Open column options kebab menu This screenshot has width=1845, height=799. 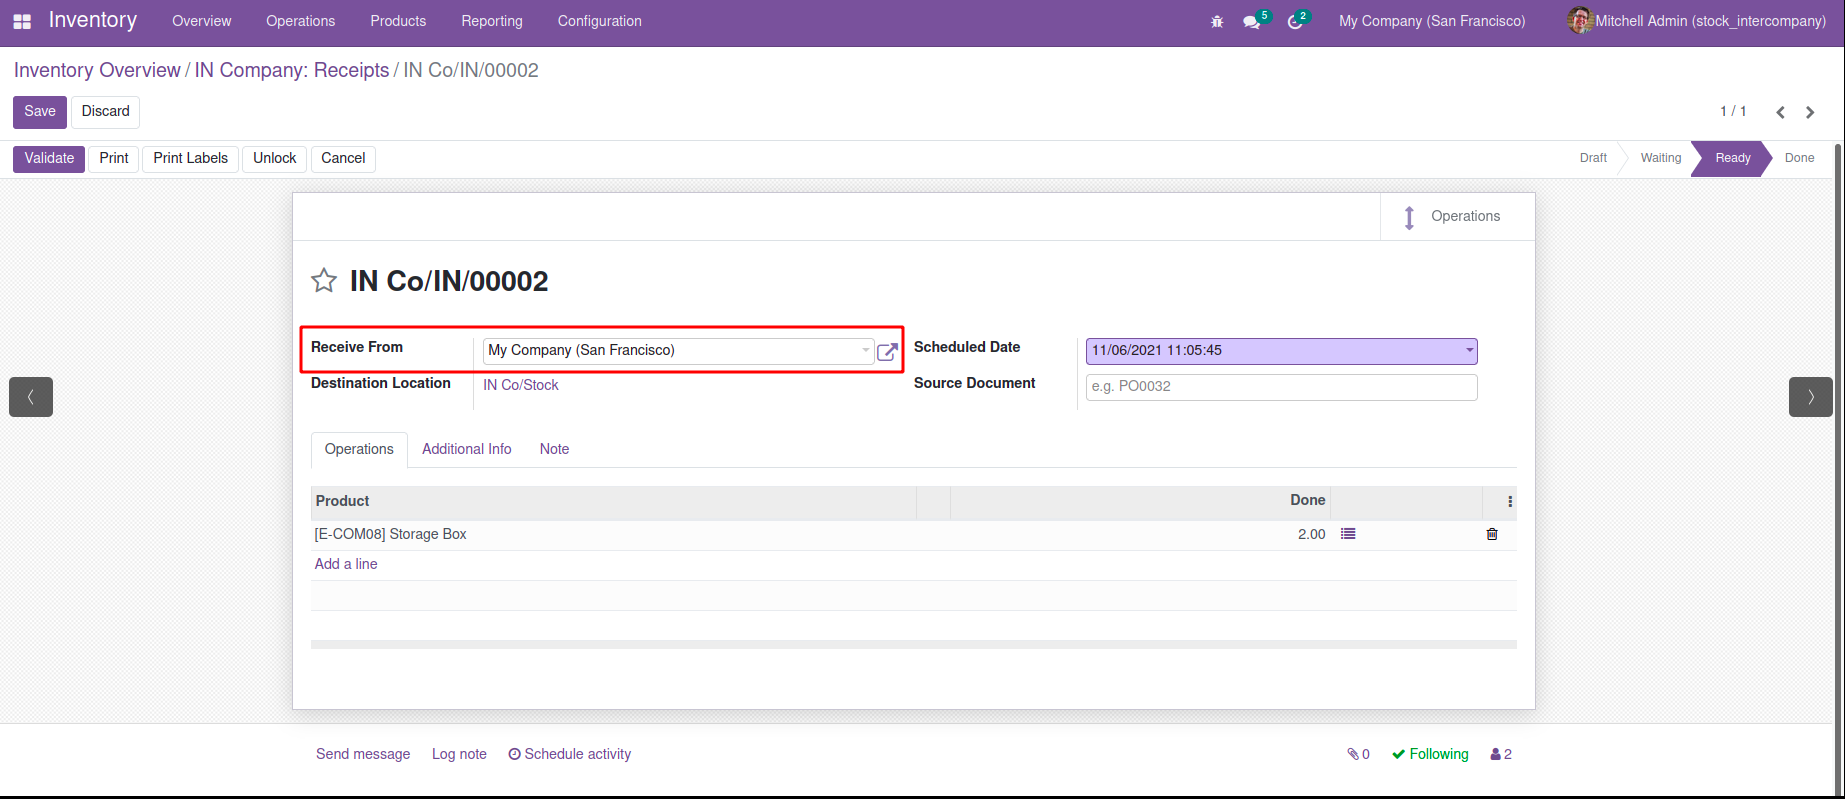(x=1510, y=501)
